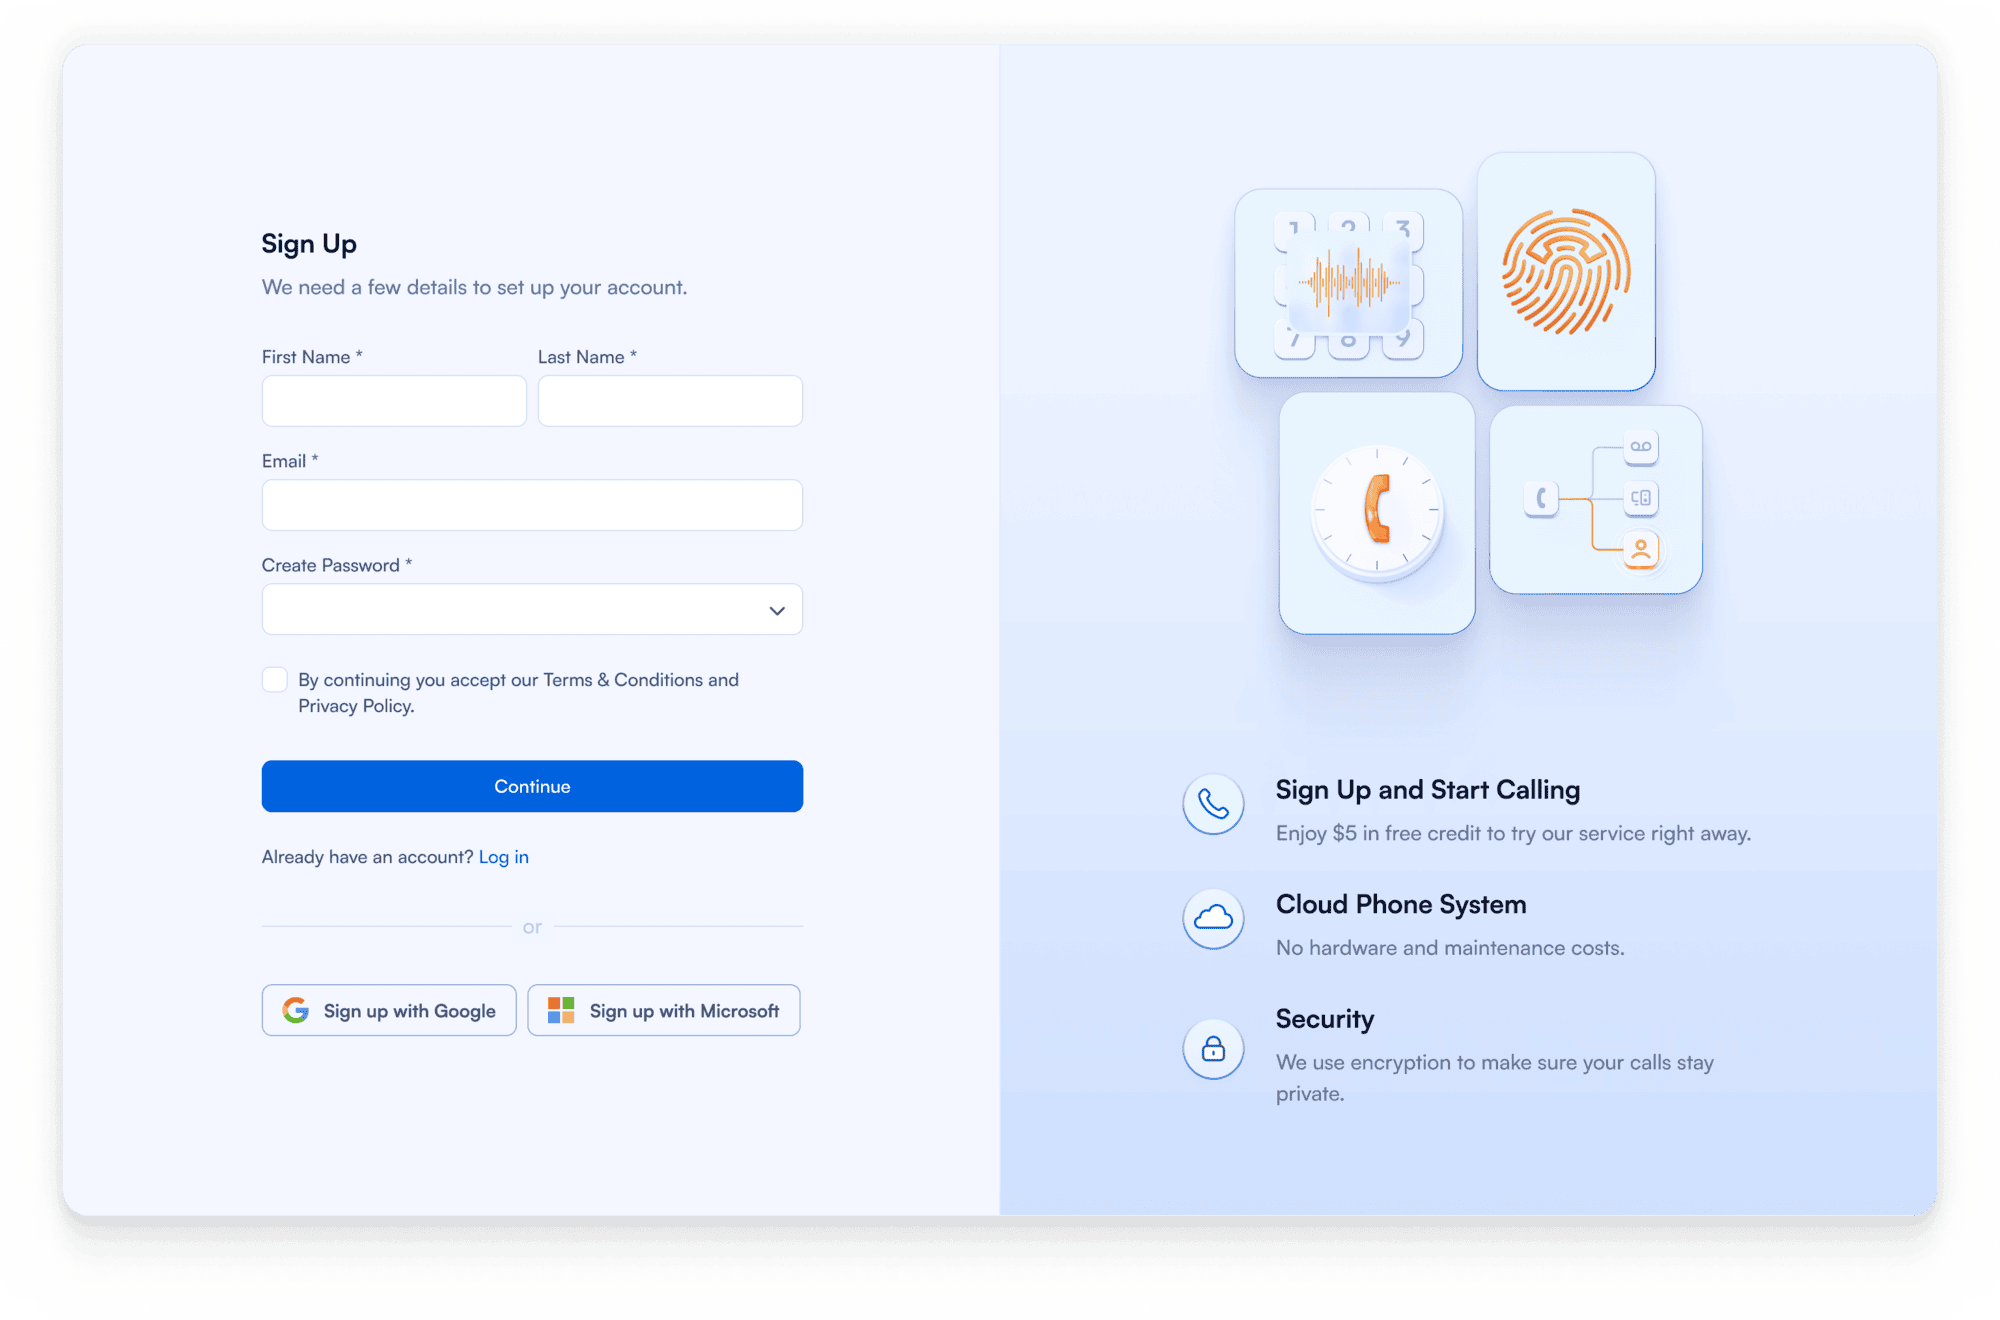This screenshot has width=2000, height=1320.
Task: Click the phone icon beside Sign Up and Start Calling
Action: [x=1213, y=804]
